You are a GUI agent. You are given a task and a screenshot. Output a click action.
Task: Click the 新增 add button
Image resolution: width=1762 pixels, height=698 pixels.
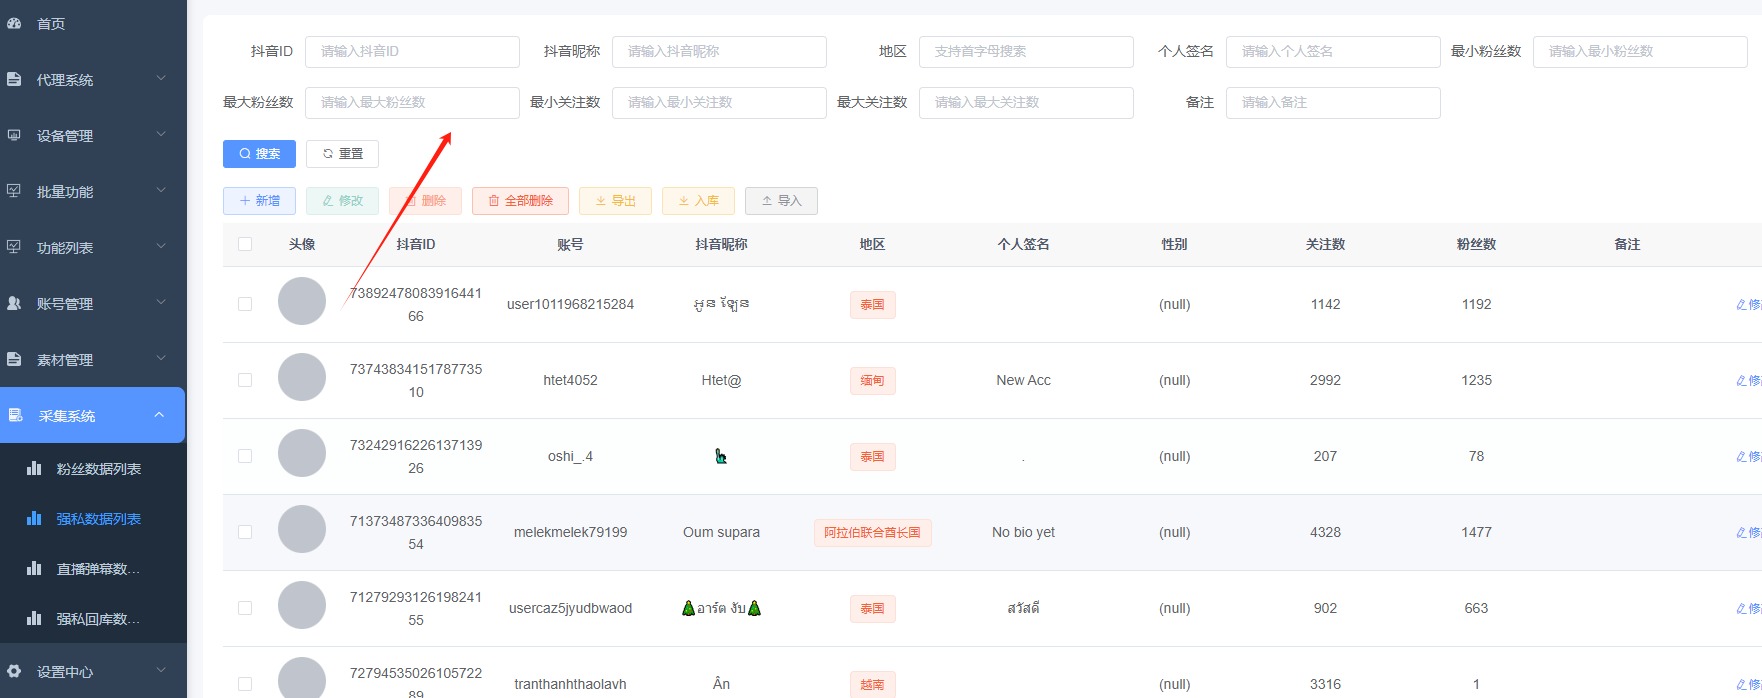[x=259, y=201]
